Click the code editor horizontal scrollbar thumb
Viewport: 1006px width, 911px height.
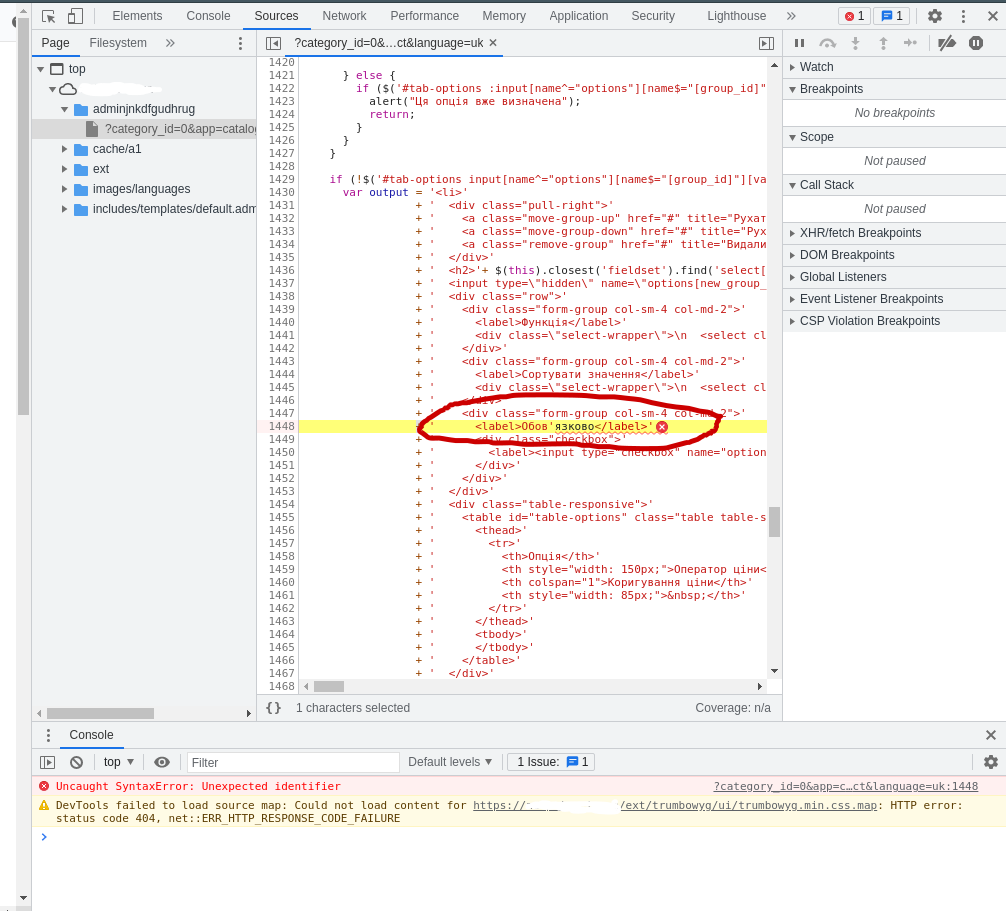coord(329,686)
